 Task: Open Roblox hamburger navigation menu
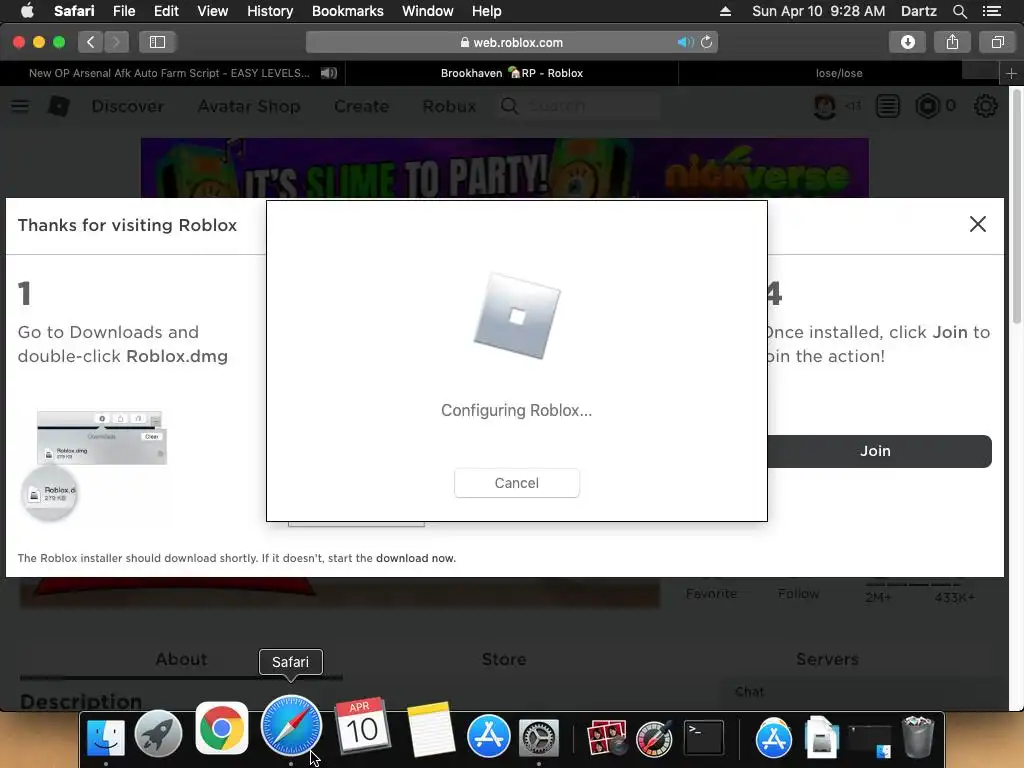tap(20, 106)
